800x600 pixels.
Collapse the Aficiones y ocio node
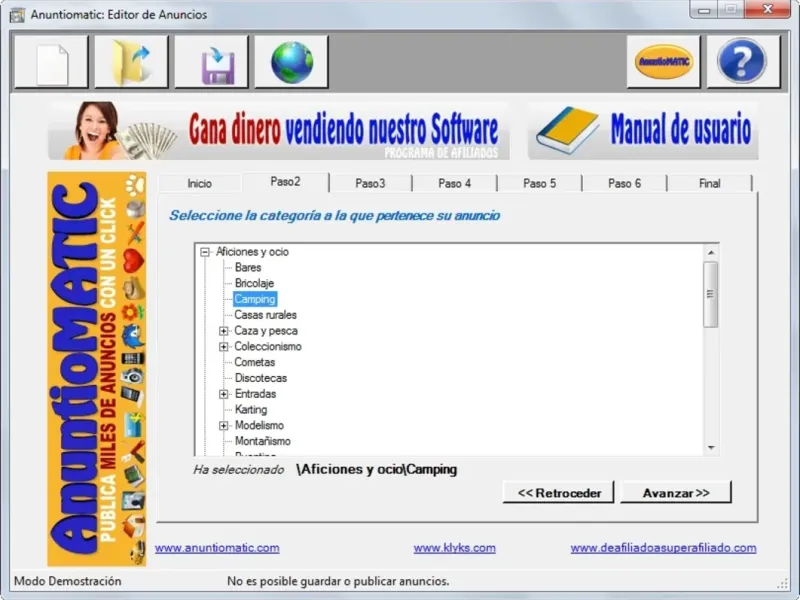pyautogui.click(x=205, y=252)
